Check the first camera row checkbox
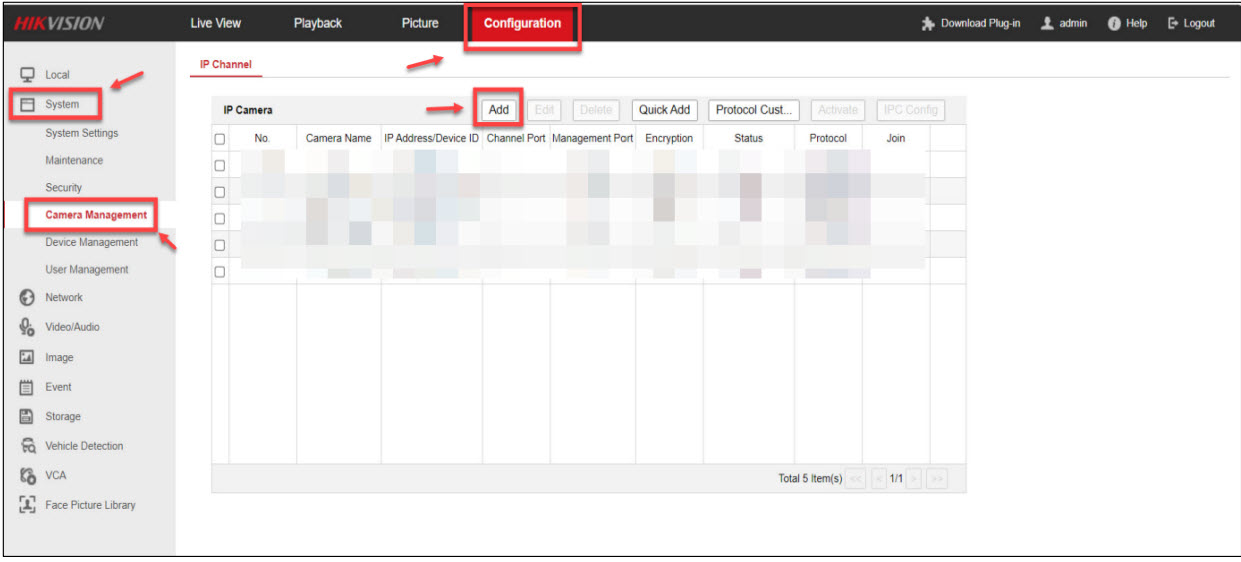 [x=220, y=165]
